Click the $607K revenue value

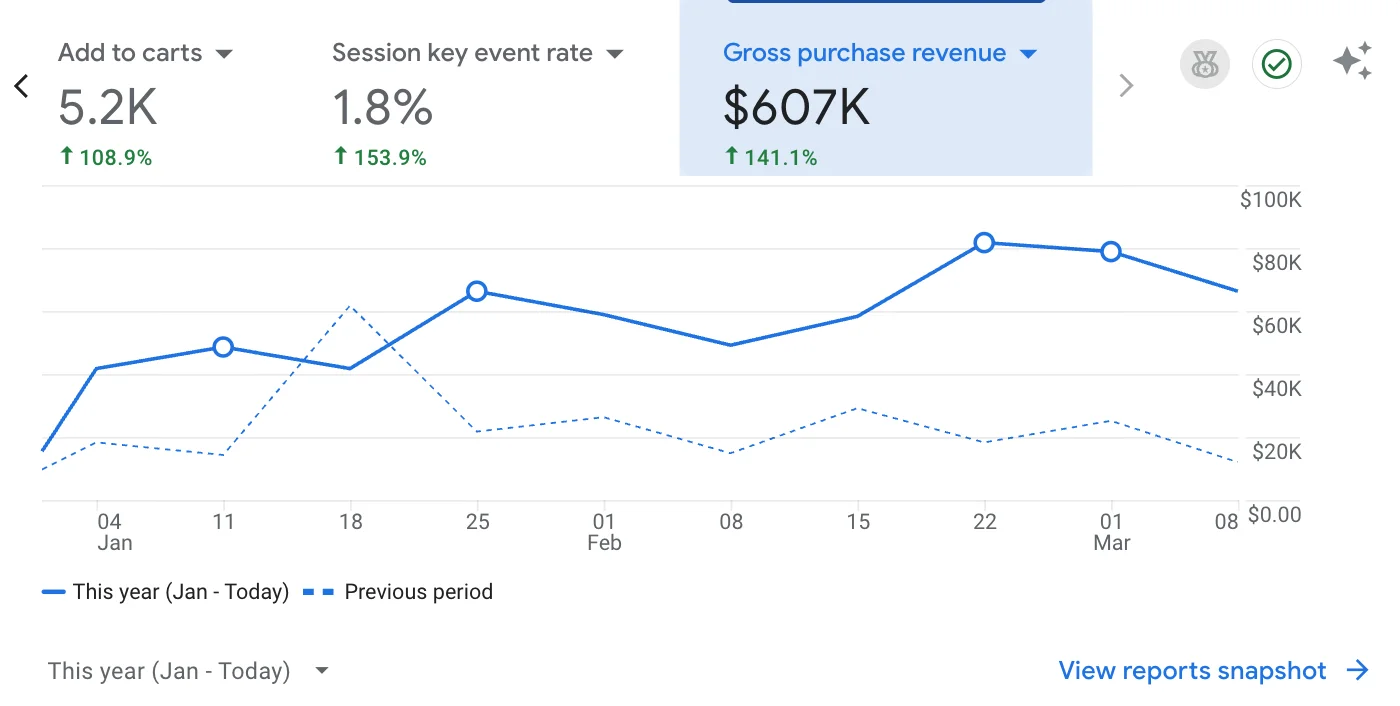coord(796,105)
